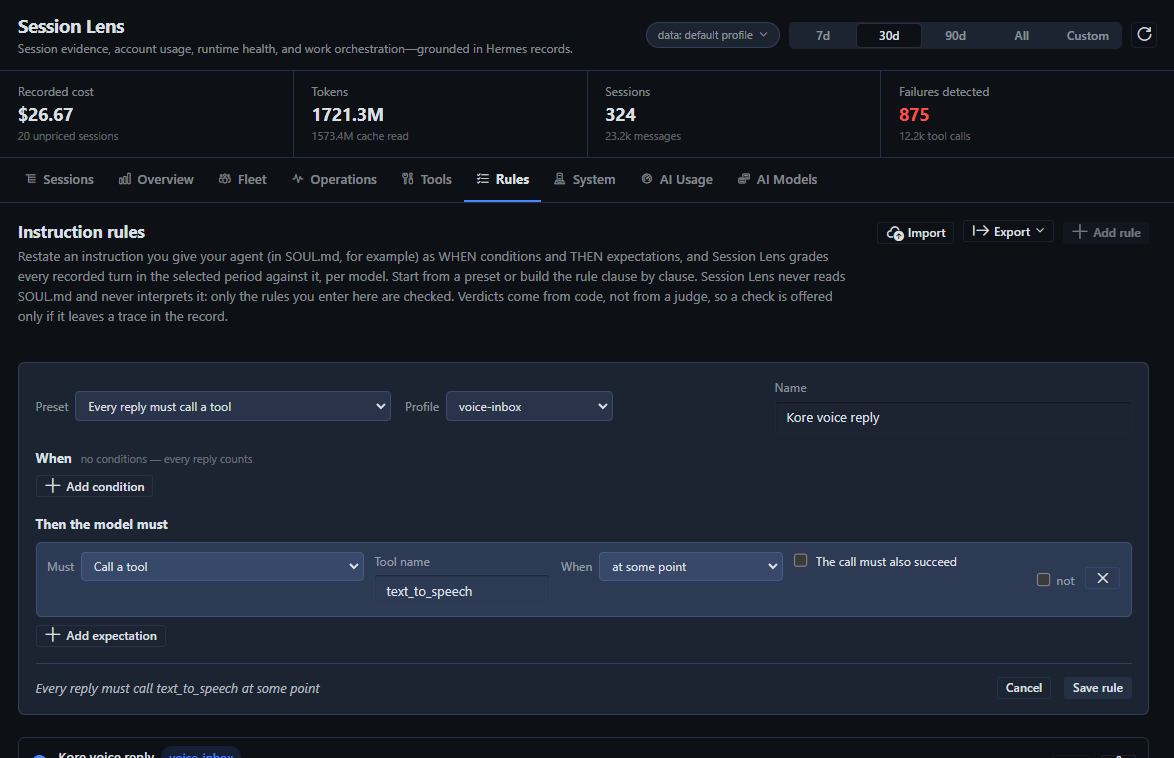Select the 30d time range
The height and width of the screenshot is (758, 1174).
[x=889, y=35]
